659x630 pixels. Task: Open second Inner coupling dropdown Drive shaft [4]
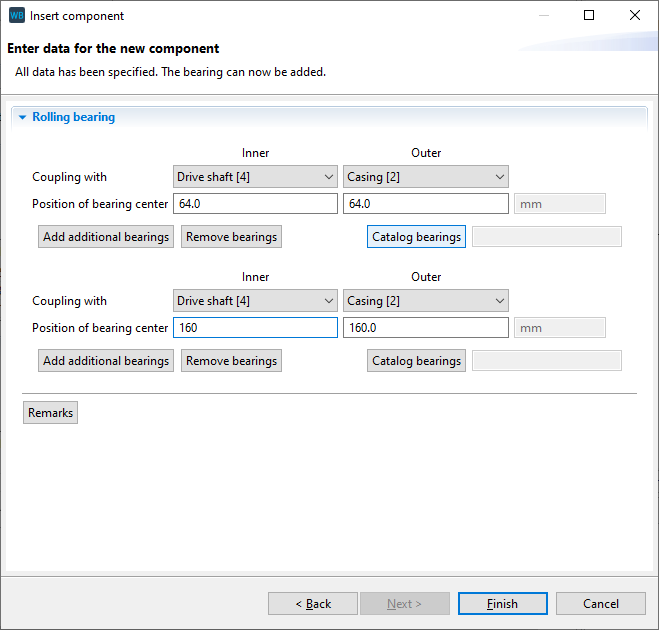coord(255,301)
